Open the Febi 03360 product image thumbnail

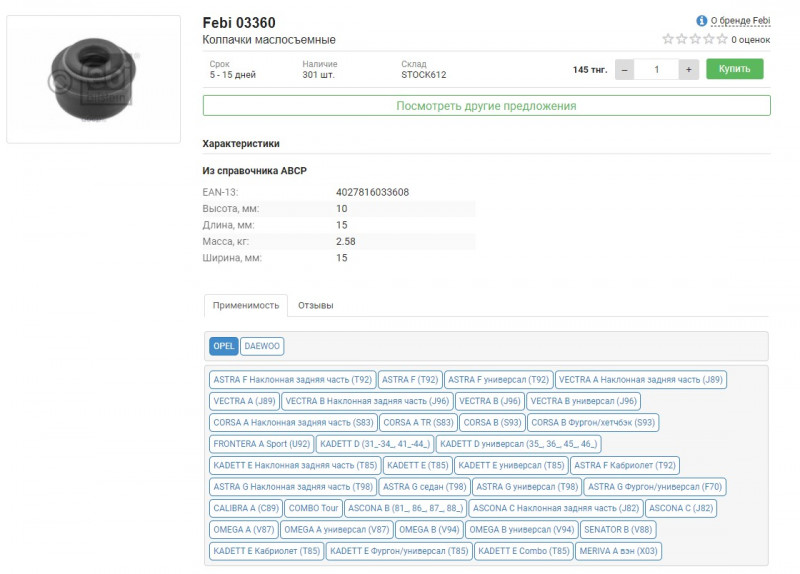(x=93, y=79)
